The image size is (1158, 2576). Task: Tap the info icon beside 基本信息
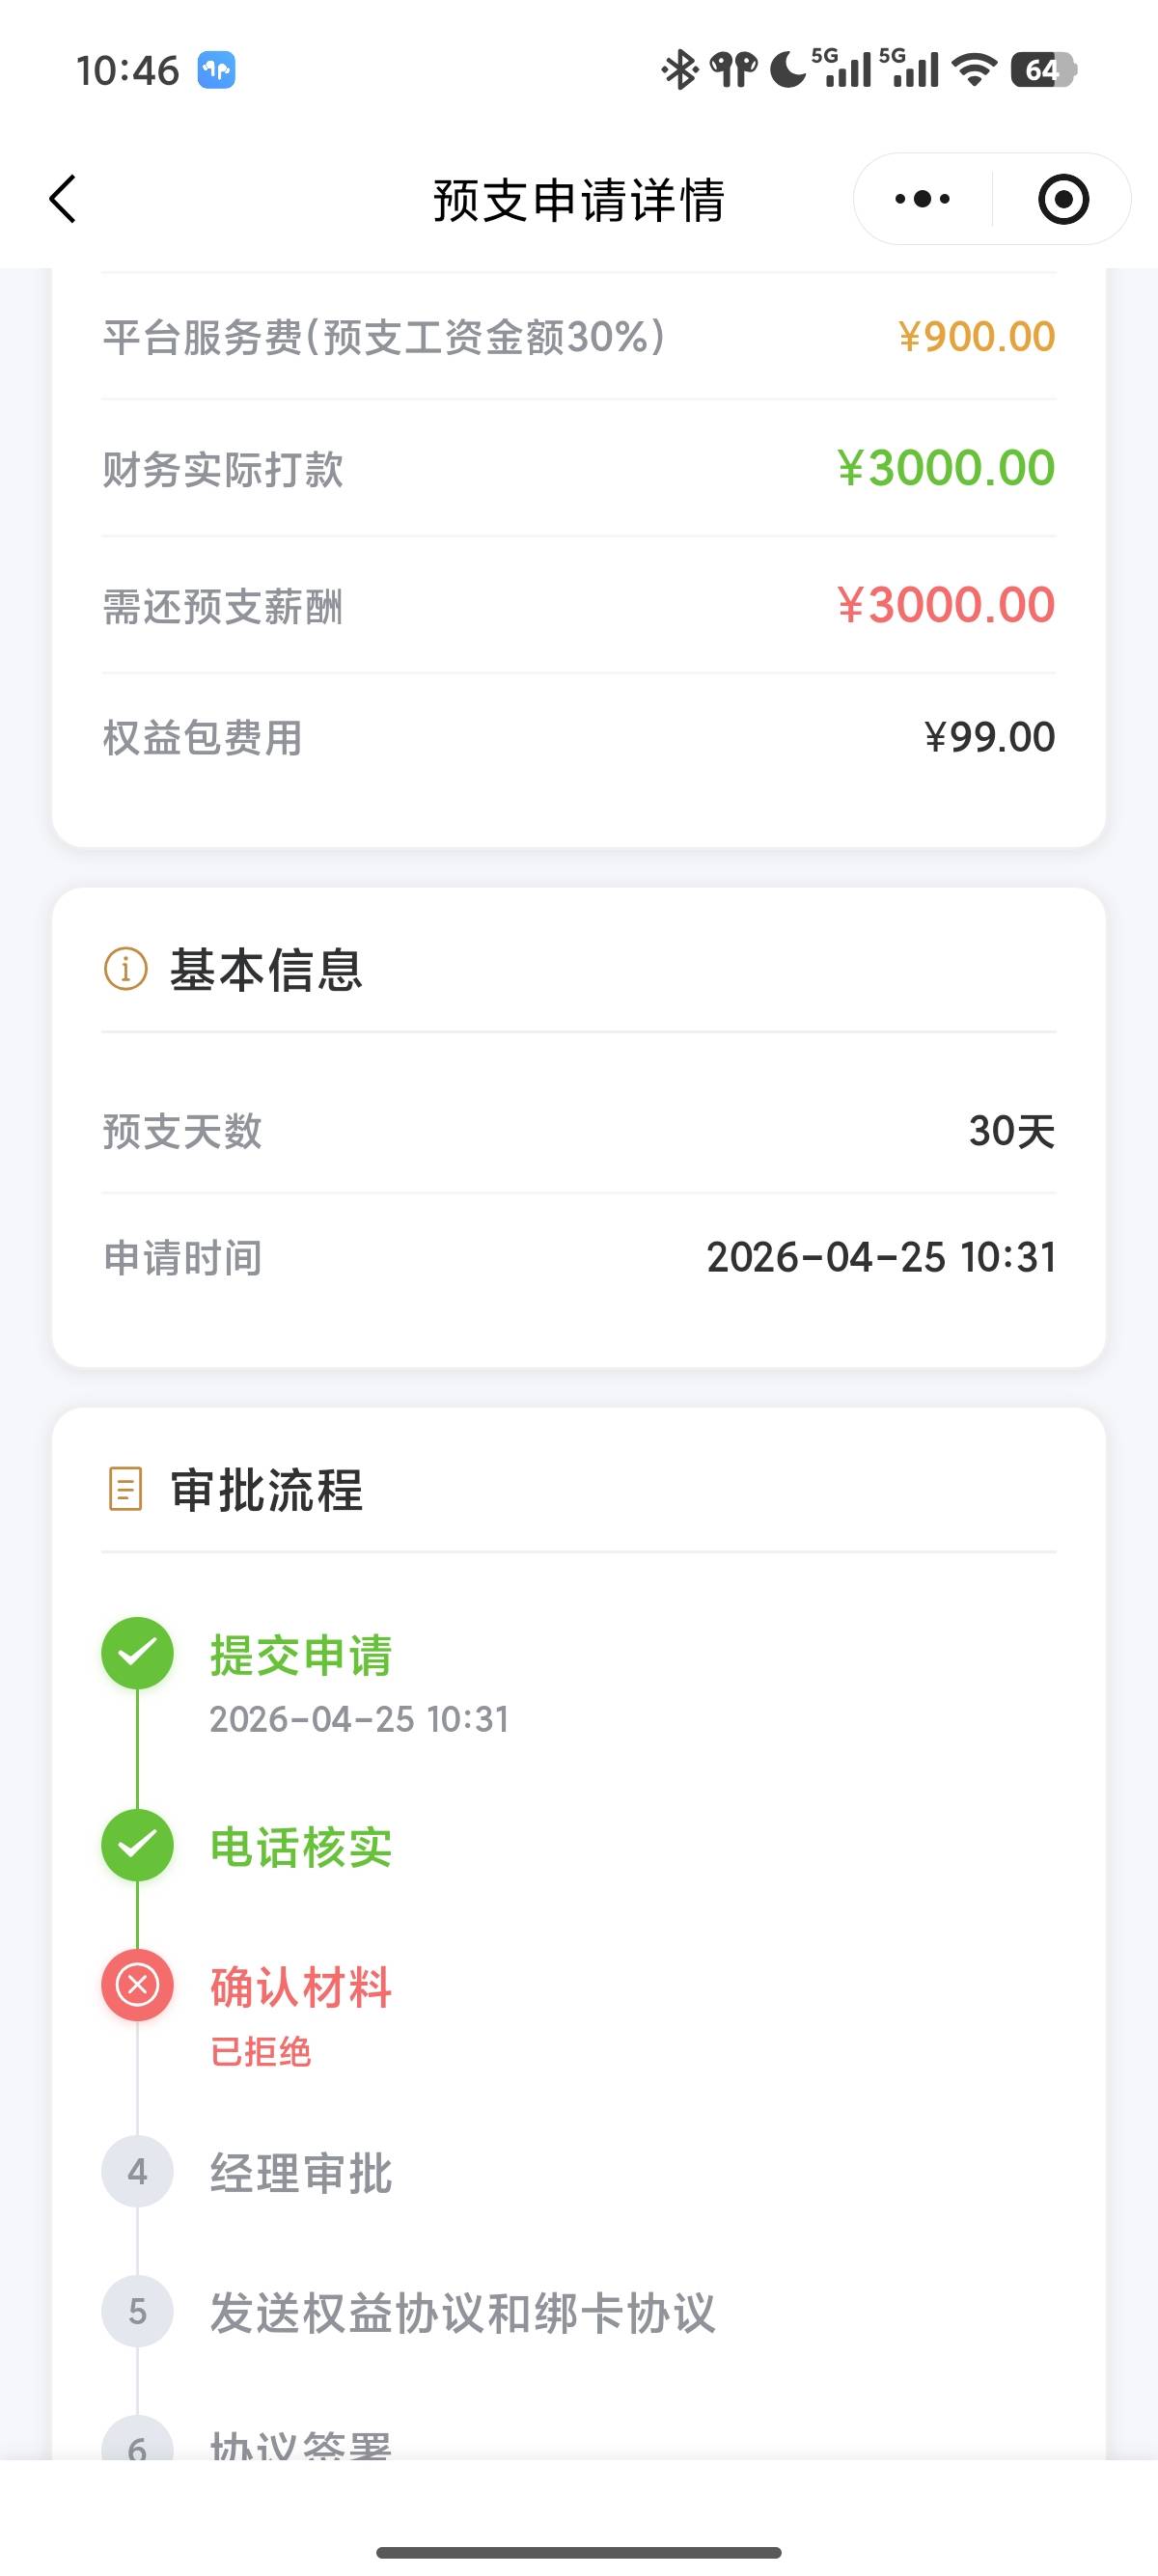click(x=126, y=969)
